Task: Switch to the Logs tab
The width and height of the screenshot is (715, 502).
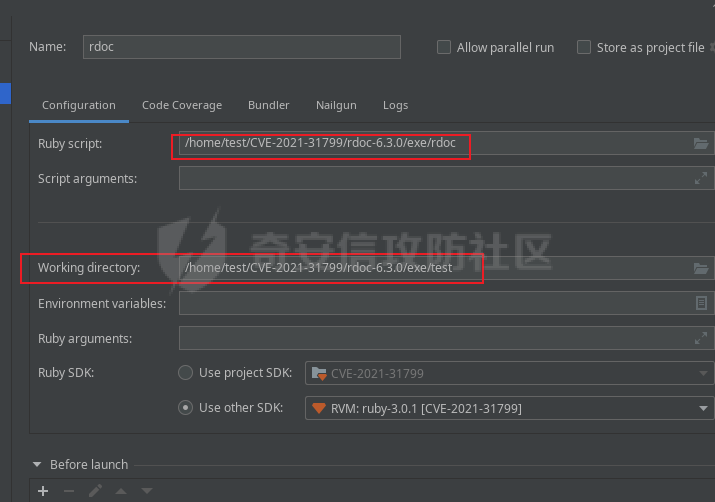Action: [395, 105]
